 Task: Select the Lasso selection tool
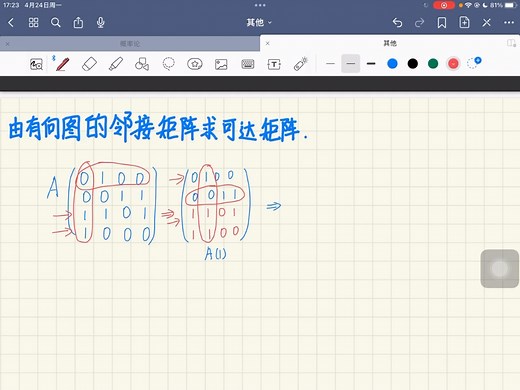168,64
